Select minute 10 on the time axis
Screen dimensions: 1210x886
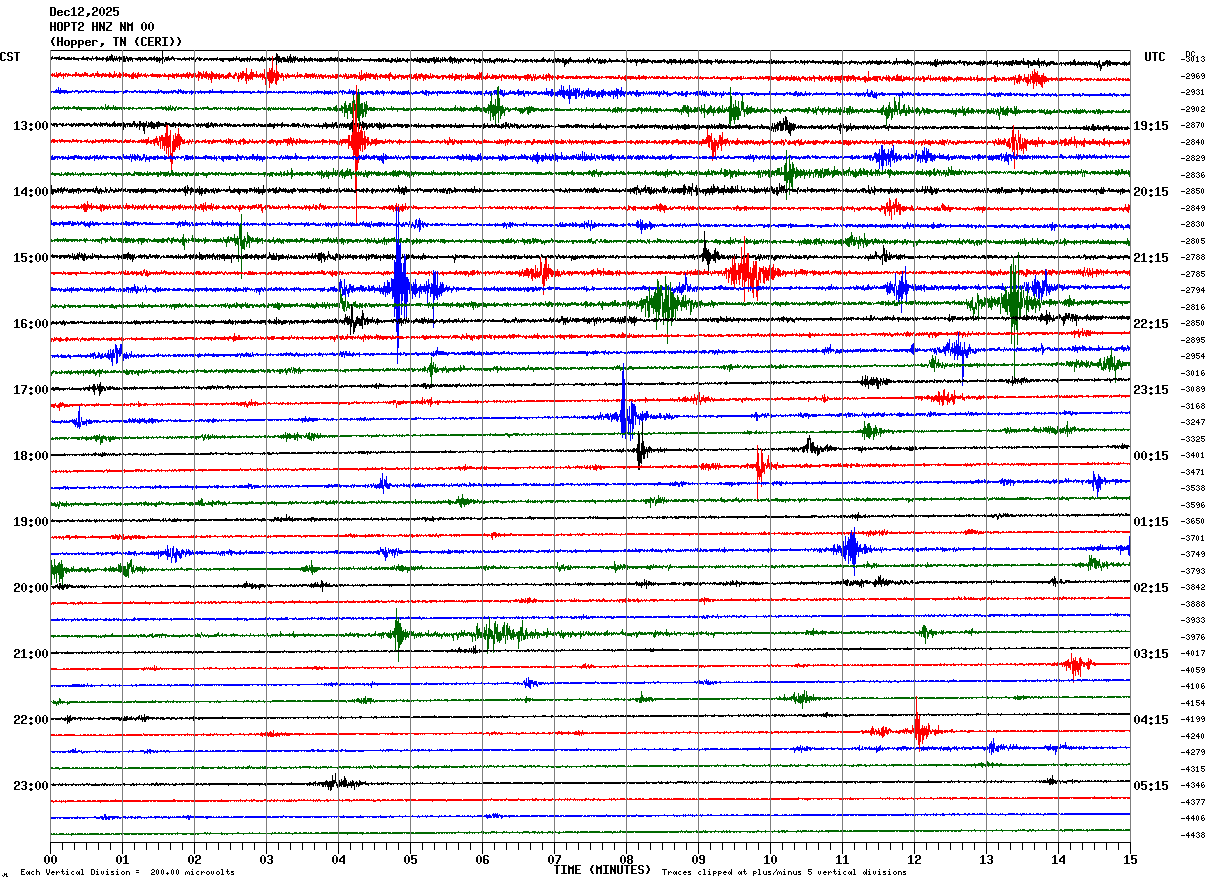[770, 859]
